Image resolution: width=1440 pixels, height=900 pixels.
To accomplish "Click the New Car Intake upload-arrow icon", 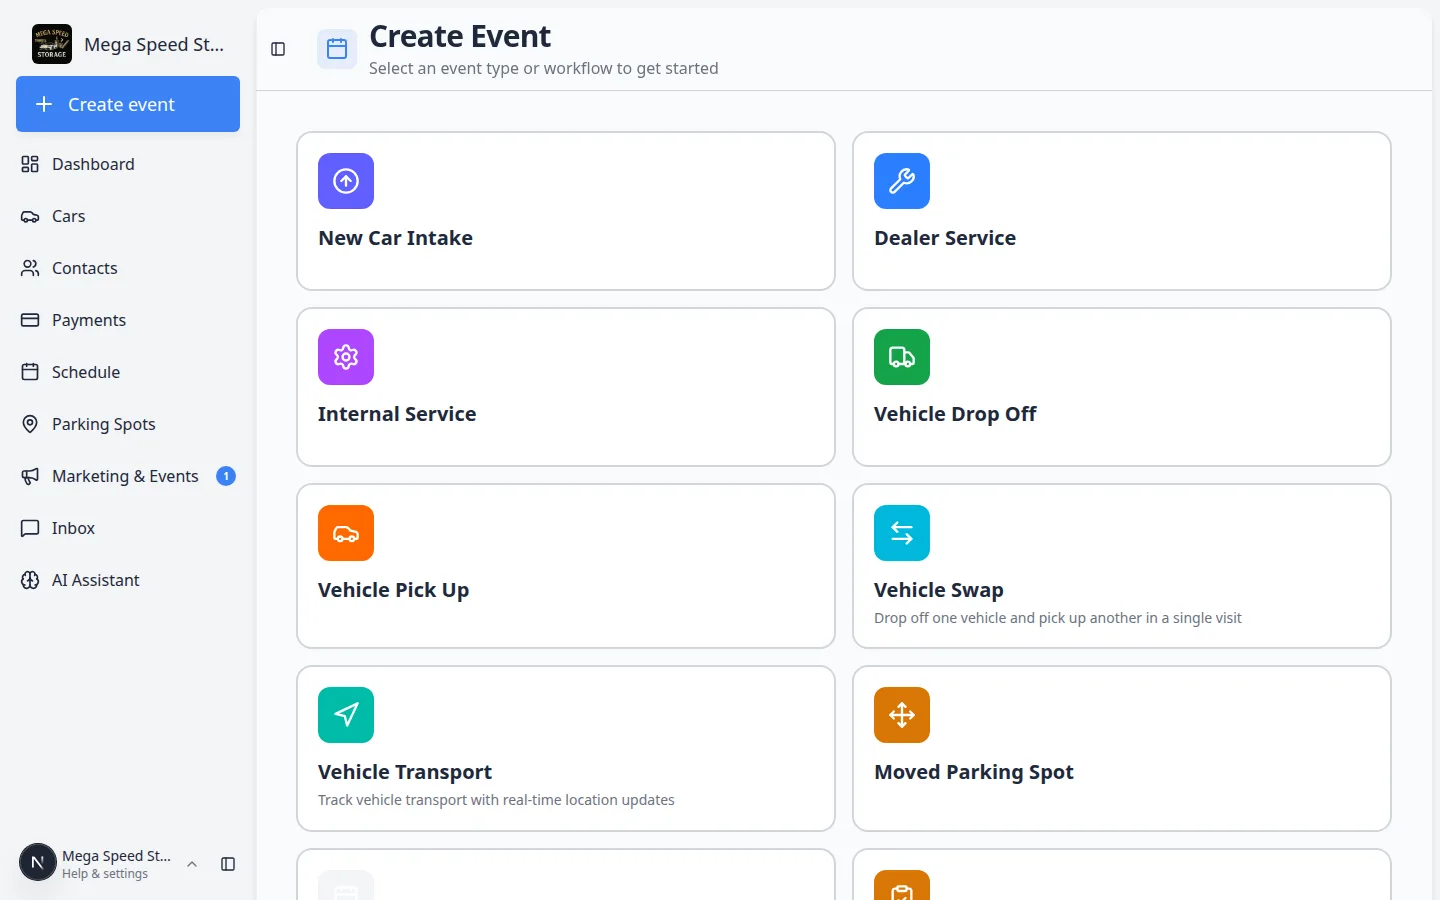I will pos(346,181).
